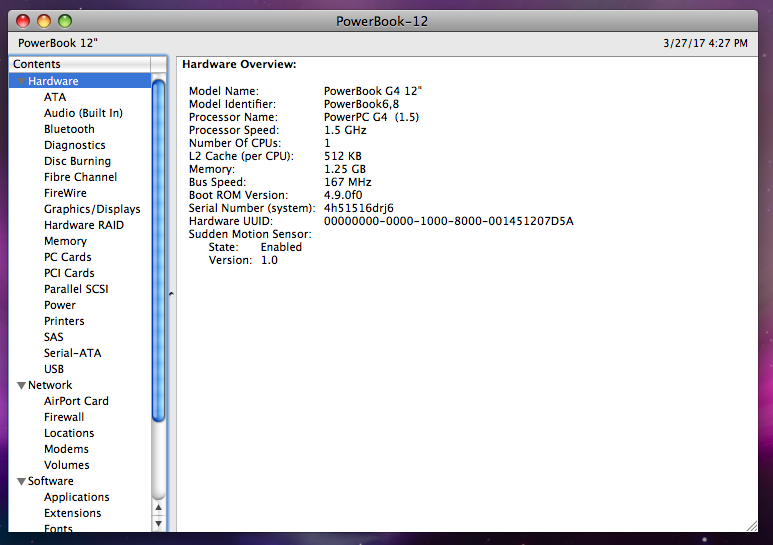Image resolution: width=773 pixels, height=545 pixels.
Task: Open Audio (Built In) details
Action: [x=83, y=113]
